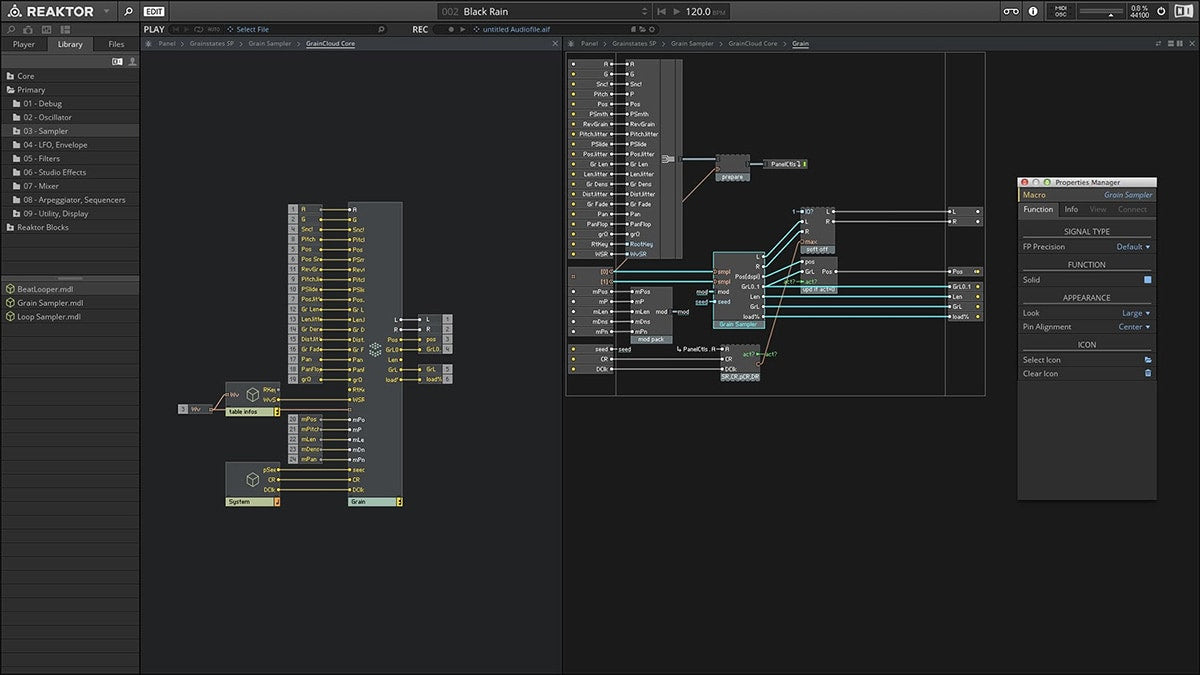Toggle the EDIT mode button
The width and height of the screenshot is (1200, 675).
154,12
